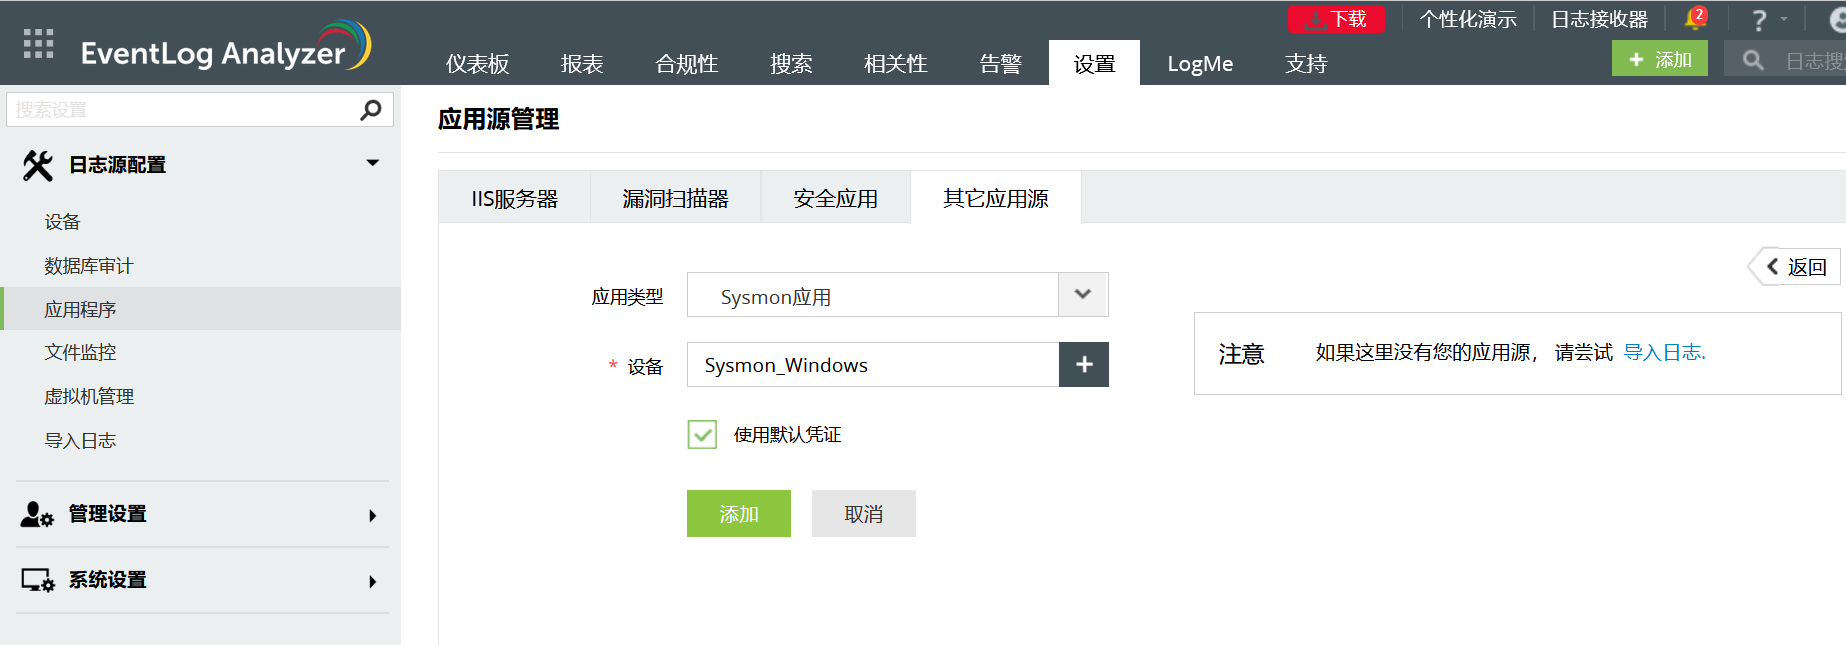
Task: Open the 合规性 tab
Action: pyautogui.click(x=686, y=64)
